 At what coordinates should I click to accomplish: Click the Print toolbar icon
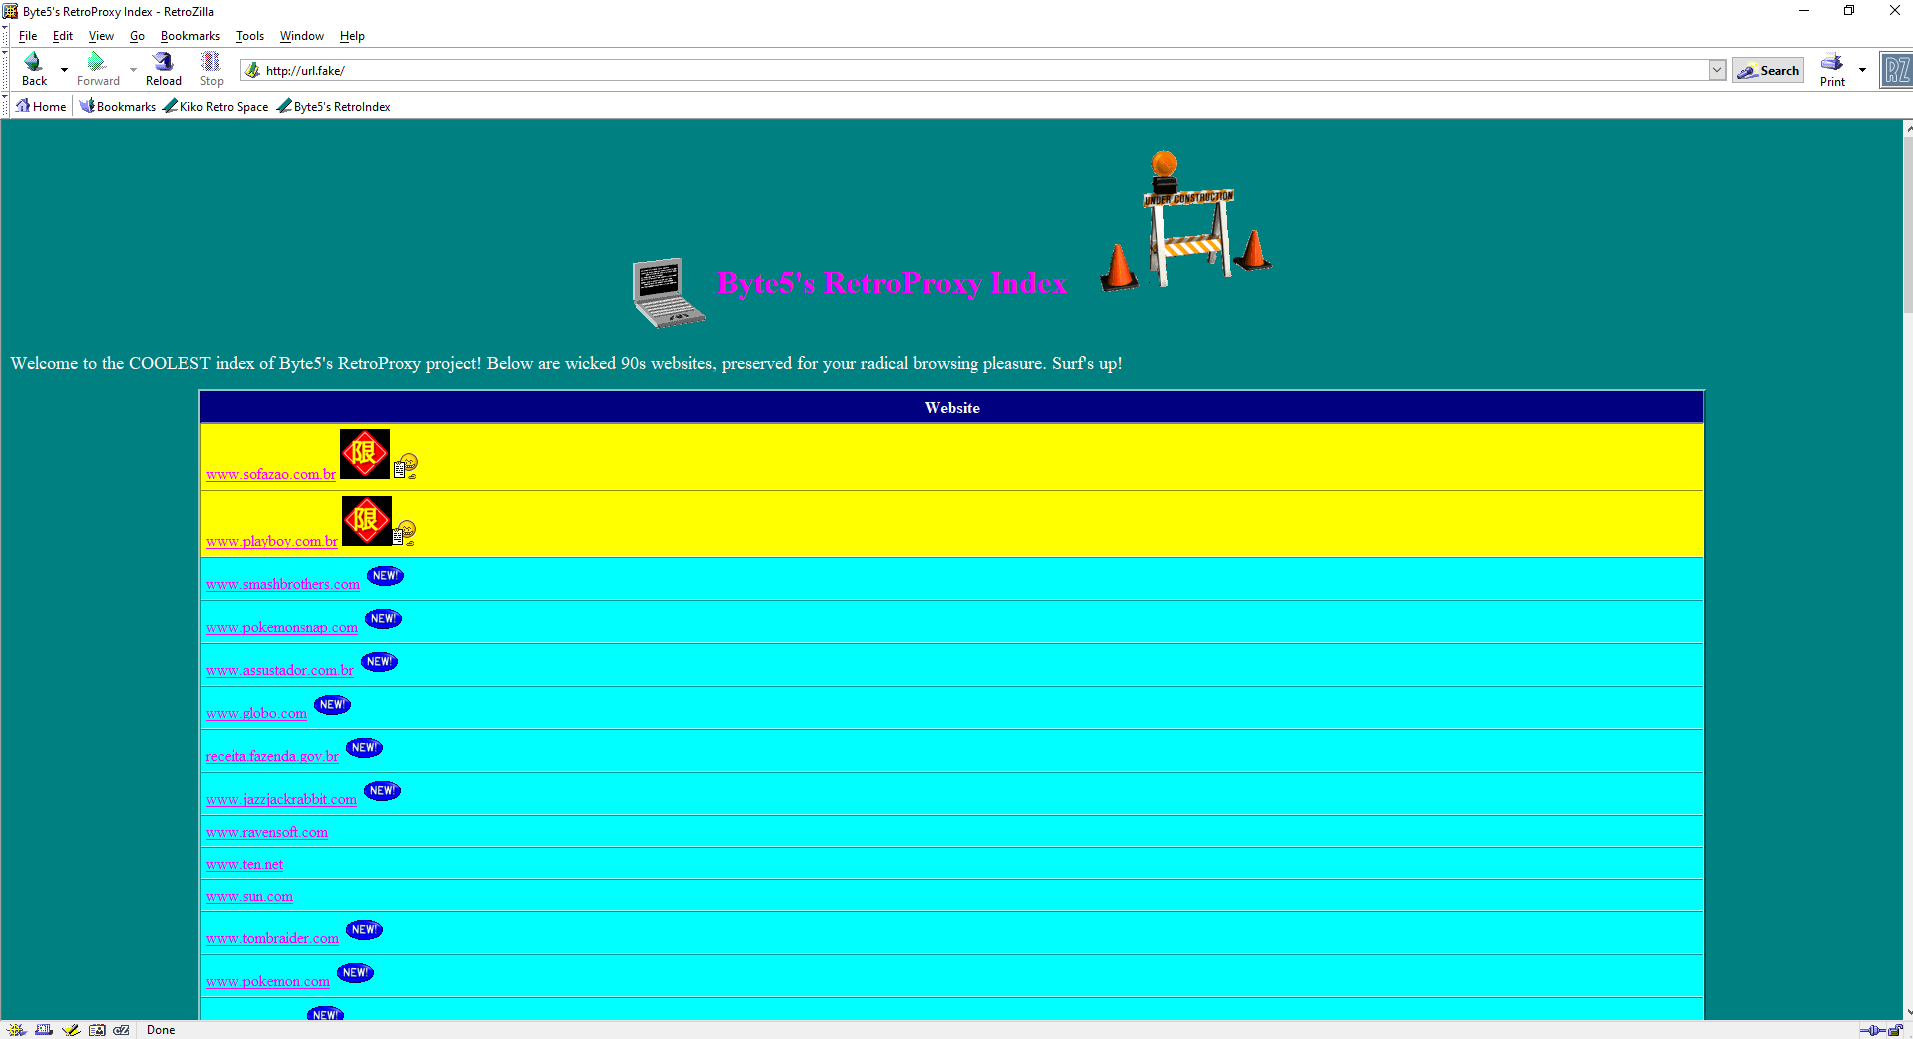coord(1831,69)
